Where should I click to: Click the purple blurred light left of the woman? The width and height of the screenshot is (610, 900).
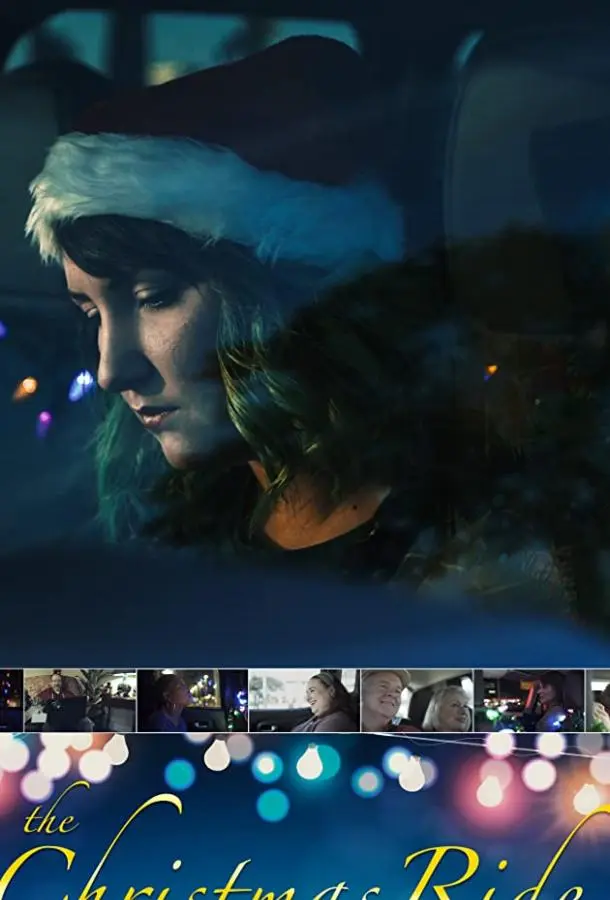(43, 423)
